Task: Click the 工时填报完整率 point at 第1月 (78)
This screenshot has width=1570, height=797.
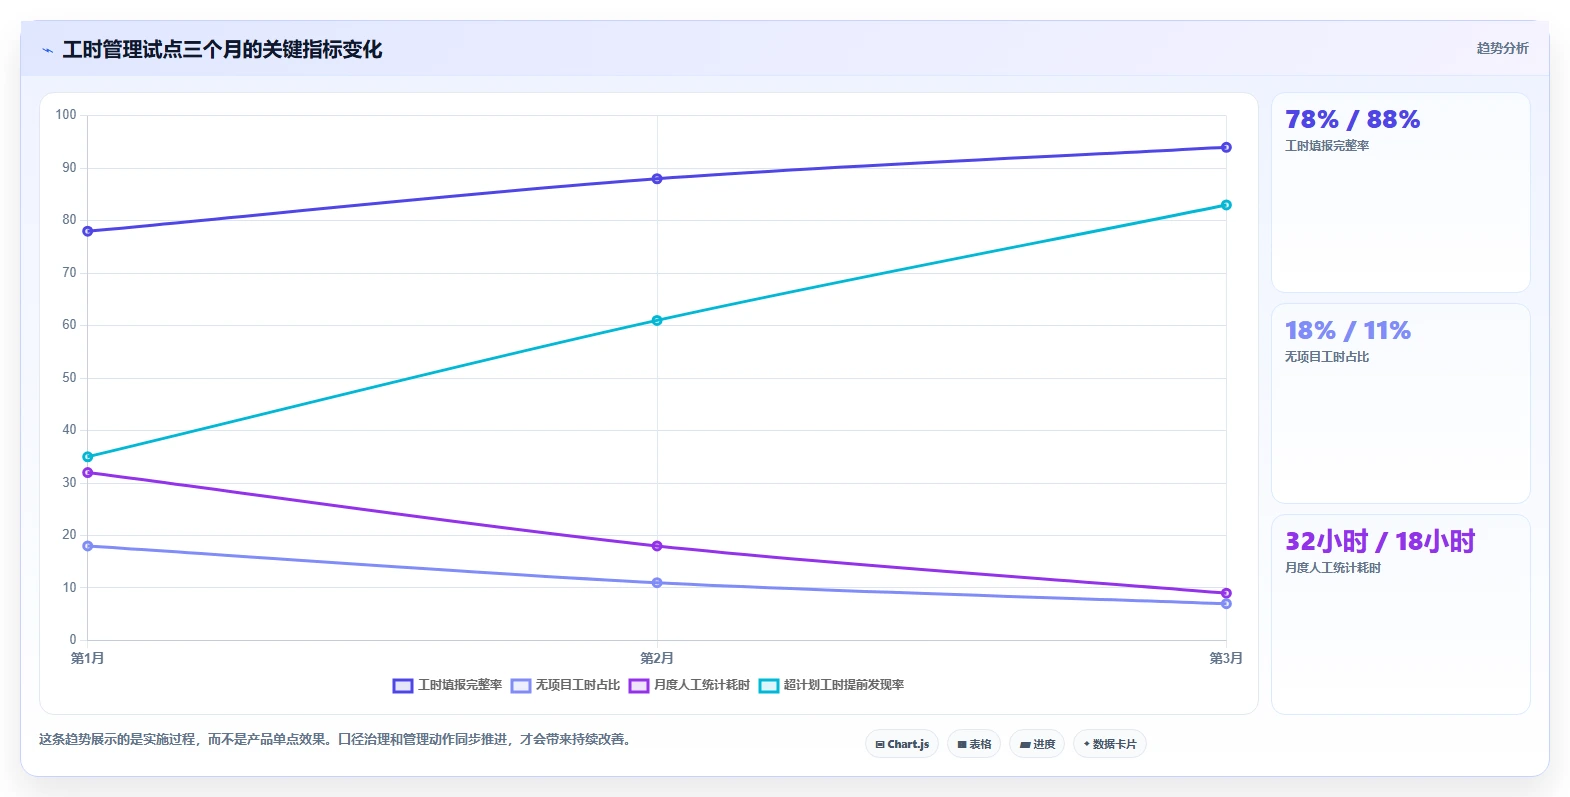Action: pyautogui.click(x=88, y=231)
